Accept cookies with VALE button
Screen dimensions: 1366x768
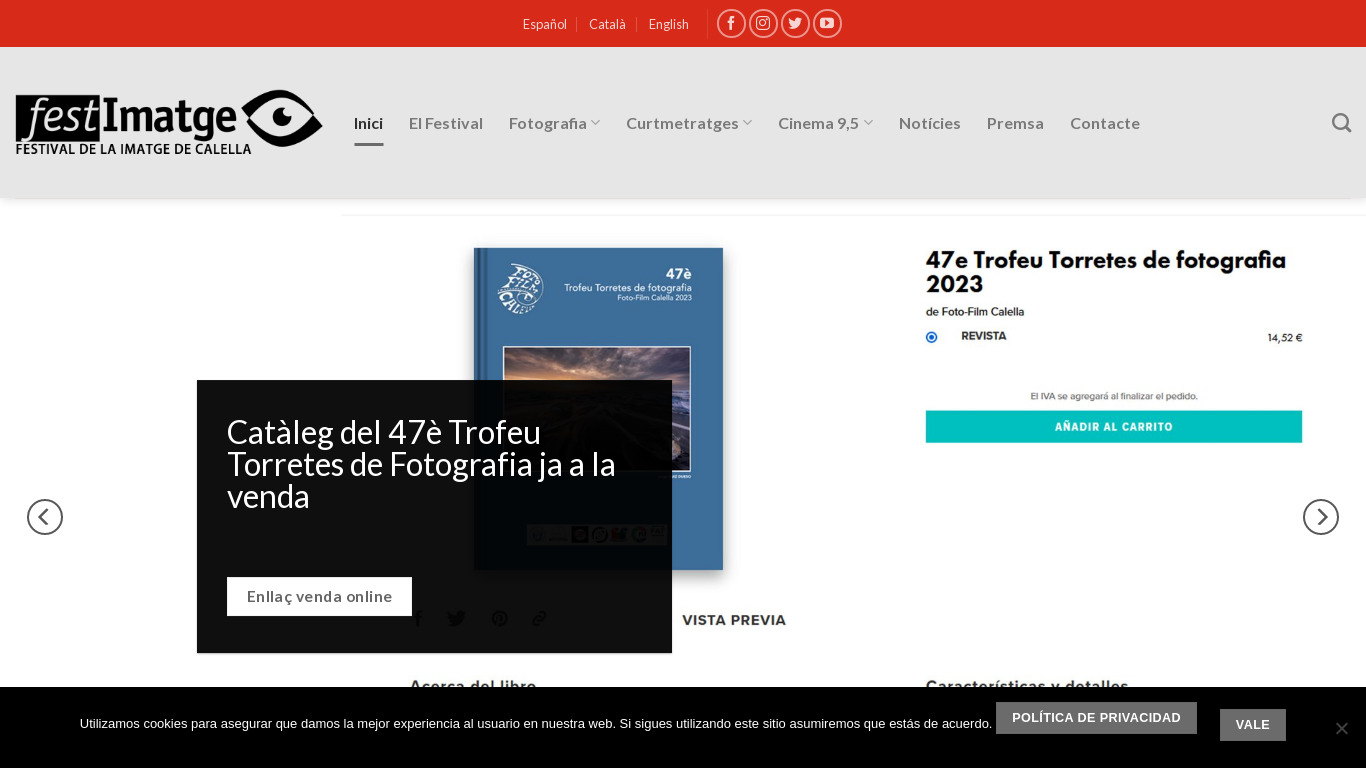[x=1253, y=725]
